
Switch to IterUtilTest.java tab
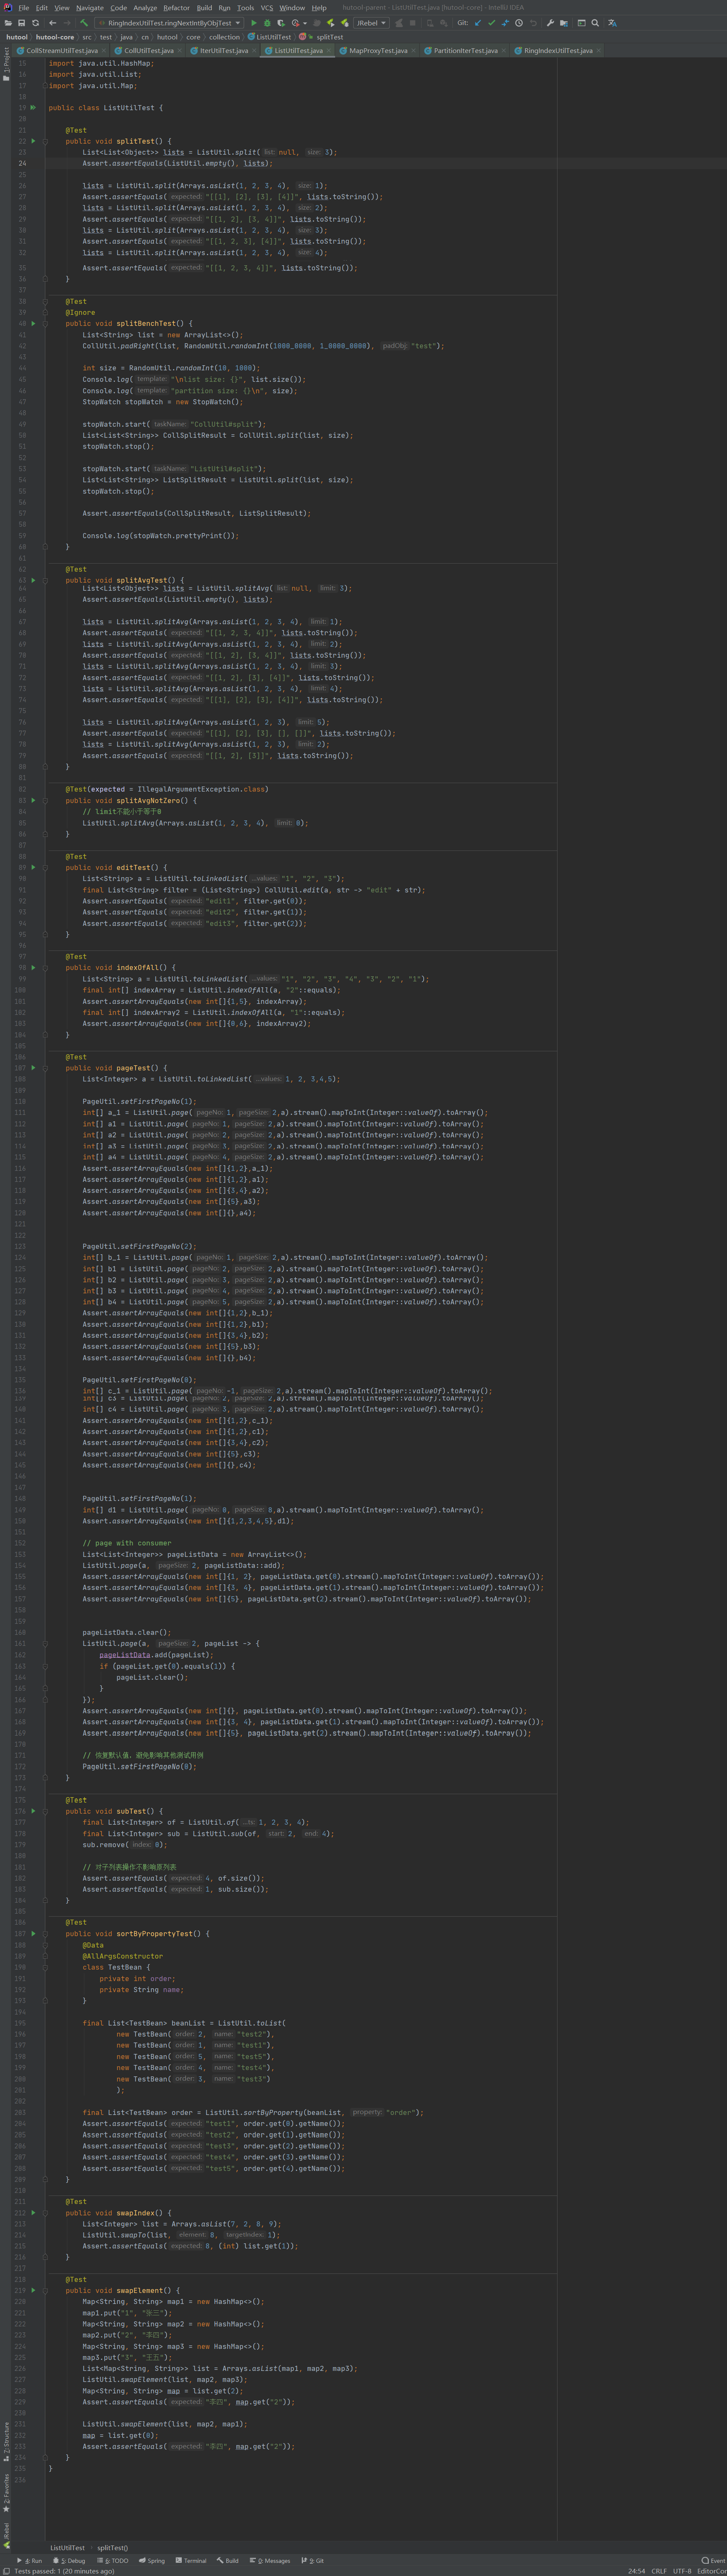point(224,50)
